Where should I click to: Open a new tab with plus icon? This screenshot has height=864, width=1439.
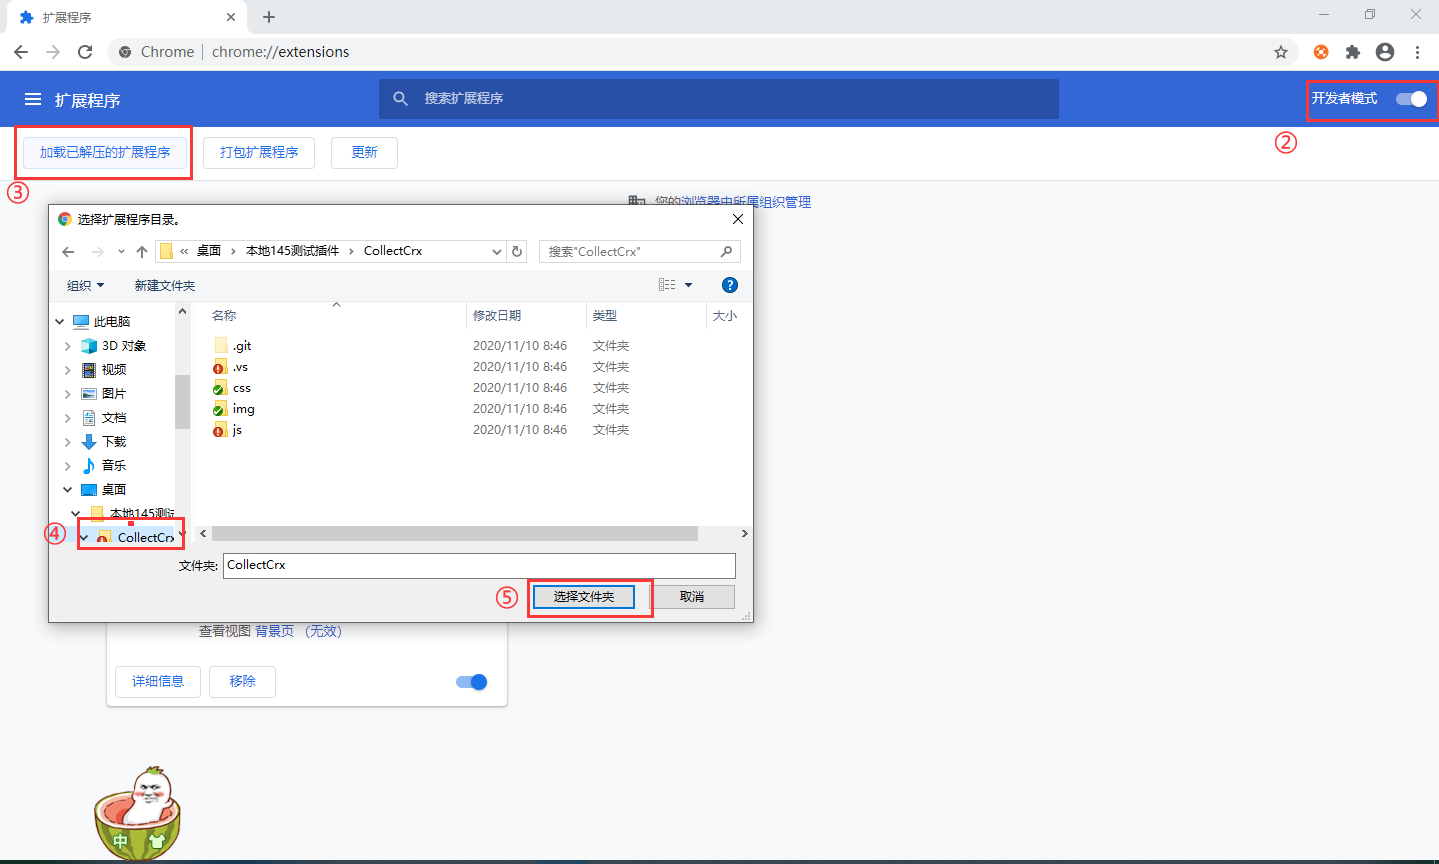click(x=269, y=17)
